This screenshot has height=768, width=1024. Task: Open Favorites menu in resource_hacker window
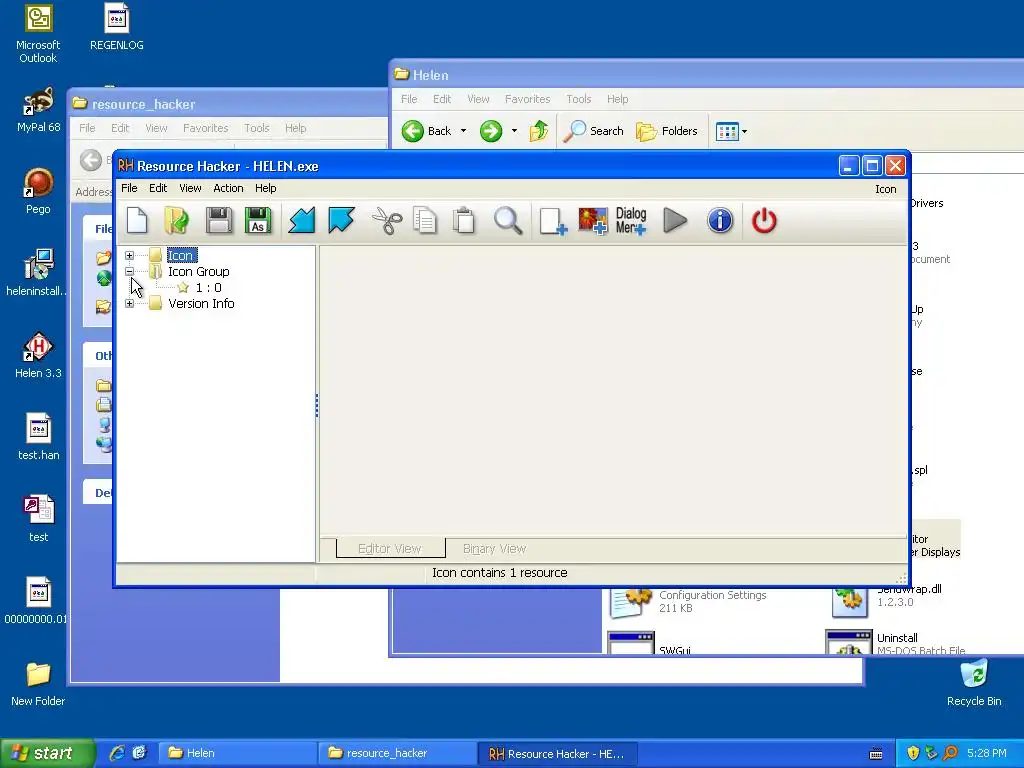pyautogui.click(x=205, y=128)
